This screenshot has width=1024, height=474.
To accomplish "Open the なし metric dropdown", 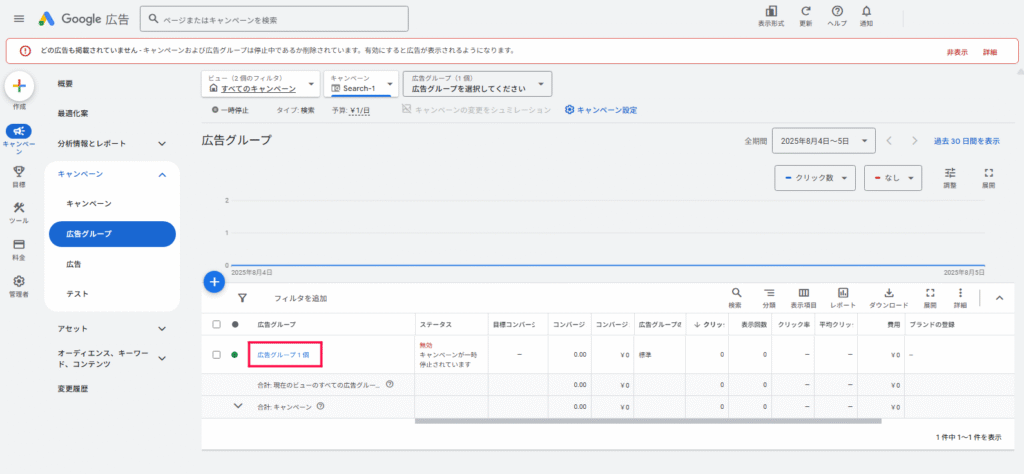I will (893, 178).
